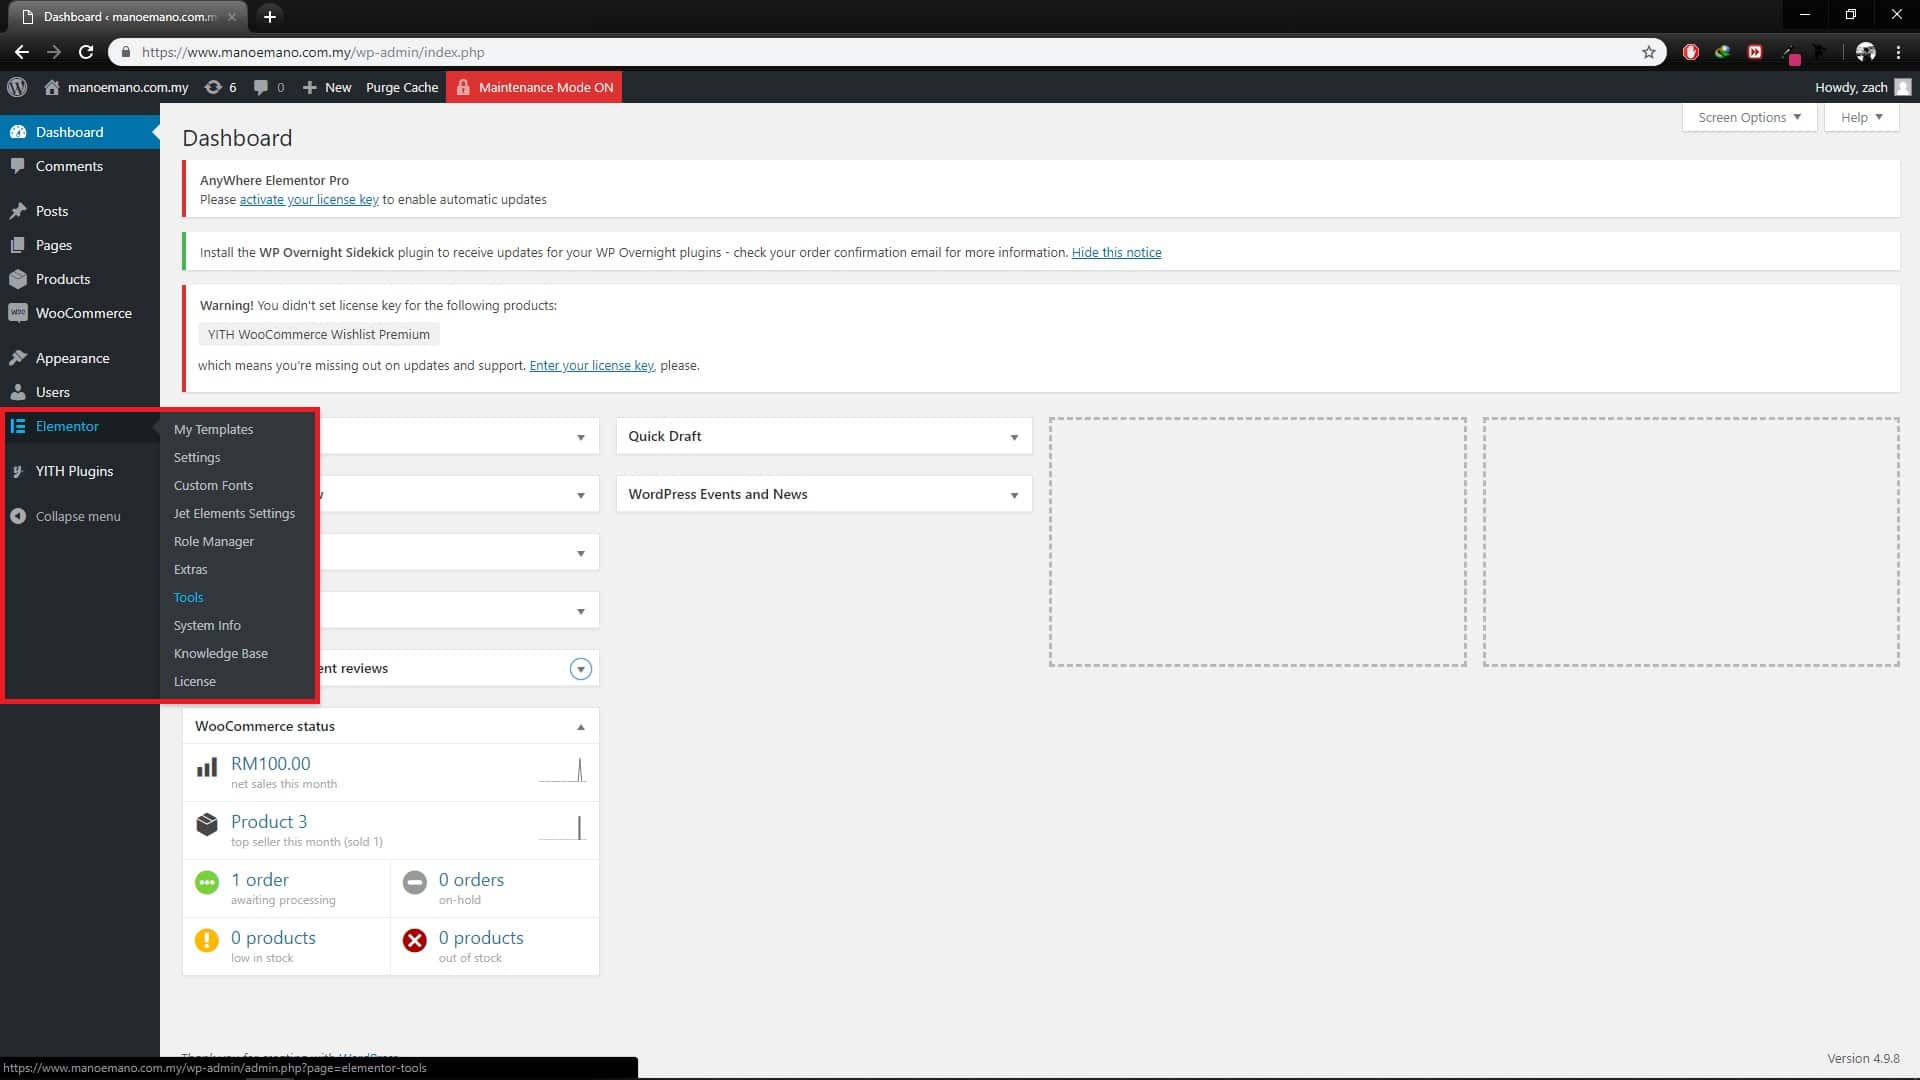
Task: Click the Pages icon in sidebar
Action: (x=18, y=245)
